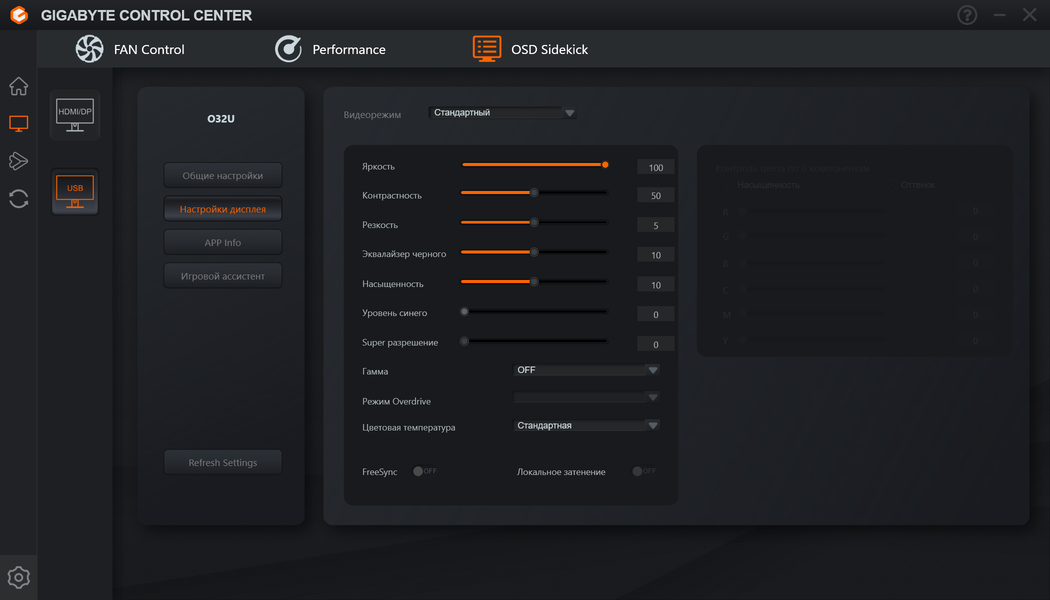This screenshot has height=600, width=1050.
Task: Open the APP Info section
Action: [x=223, y=242]
